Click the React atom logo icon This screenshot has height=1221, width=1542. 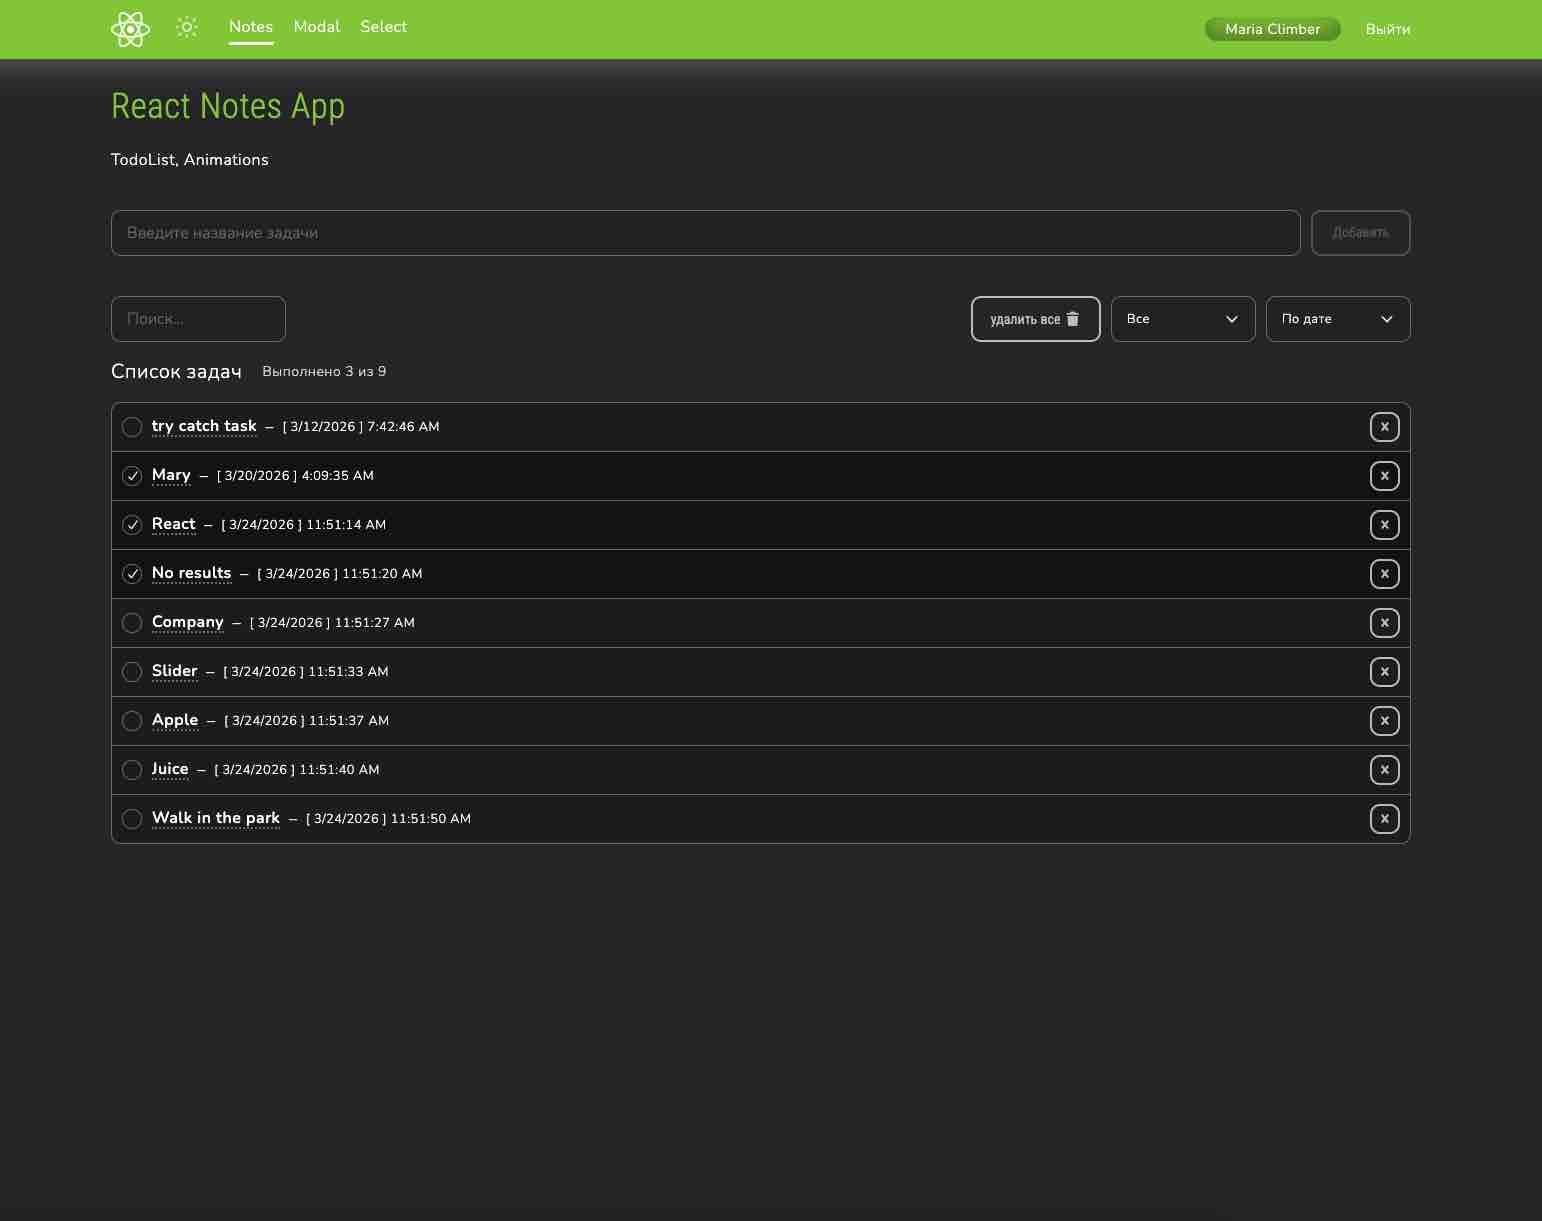130,29
